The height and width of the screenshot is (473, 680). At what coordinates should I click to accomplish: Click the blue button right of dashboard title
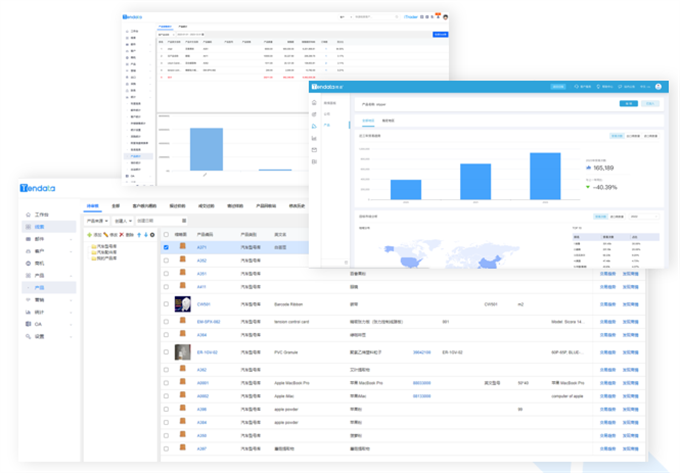(x=629, y=103)
